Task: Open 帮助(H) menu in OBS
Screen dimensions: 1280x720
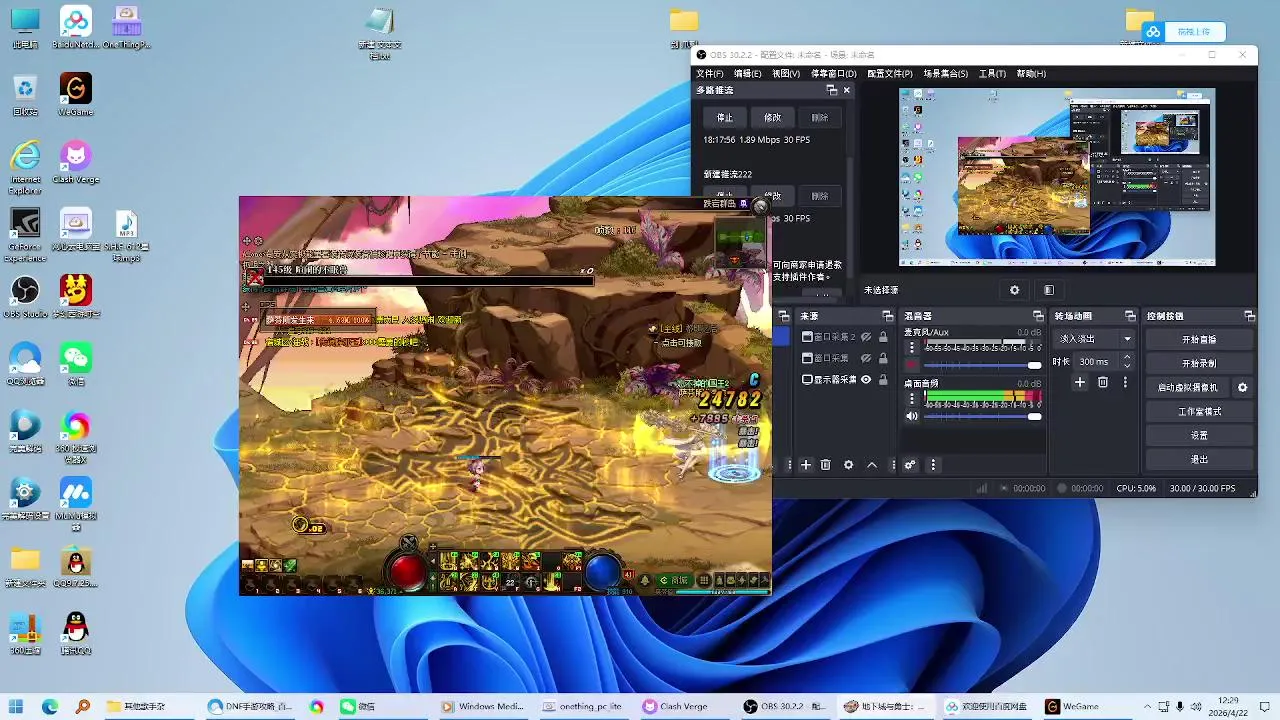Action: click(x=1031, y=74)
